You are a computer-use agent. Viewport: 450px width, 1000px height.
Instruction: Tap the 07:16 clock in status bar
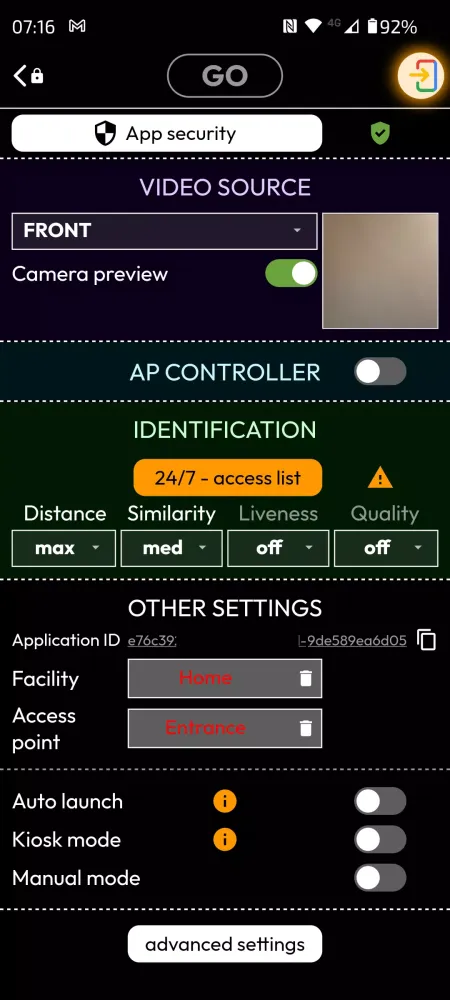coord(33,27)
